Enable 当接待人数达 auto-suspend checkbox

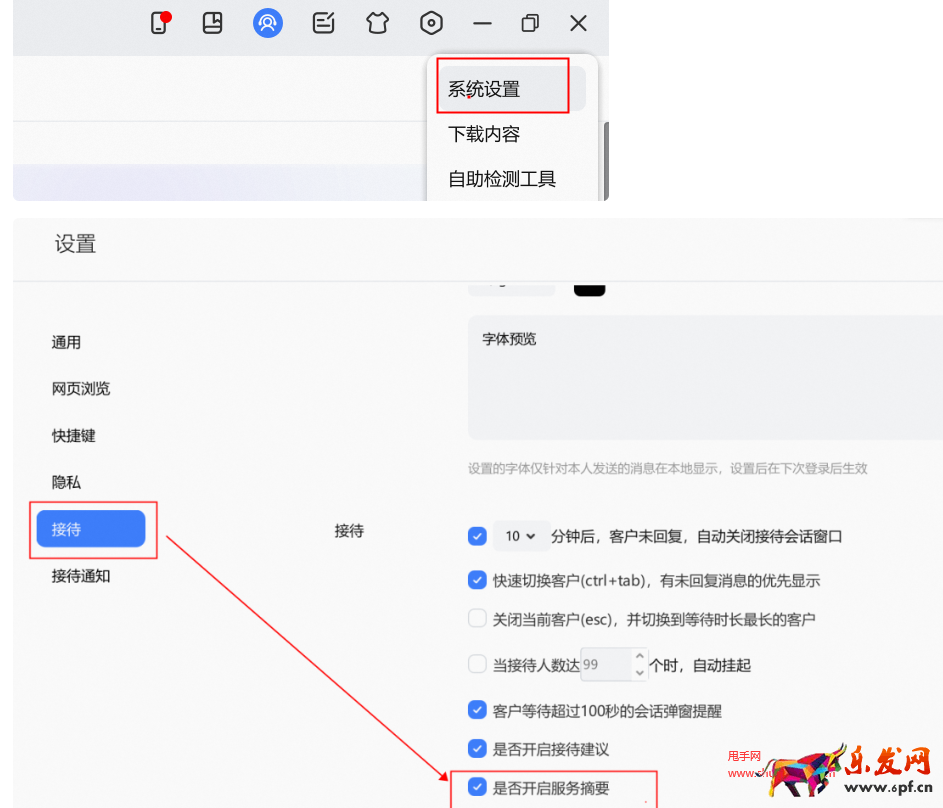coord(478,664)
